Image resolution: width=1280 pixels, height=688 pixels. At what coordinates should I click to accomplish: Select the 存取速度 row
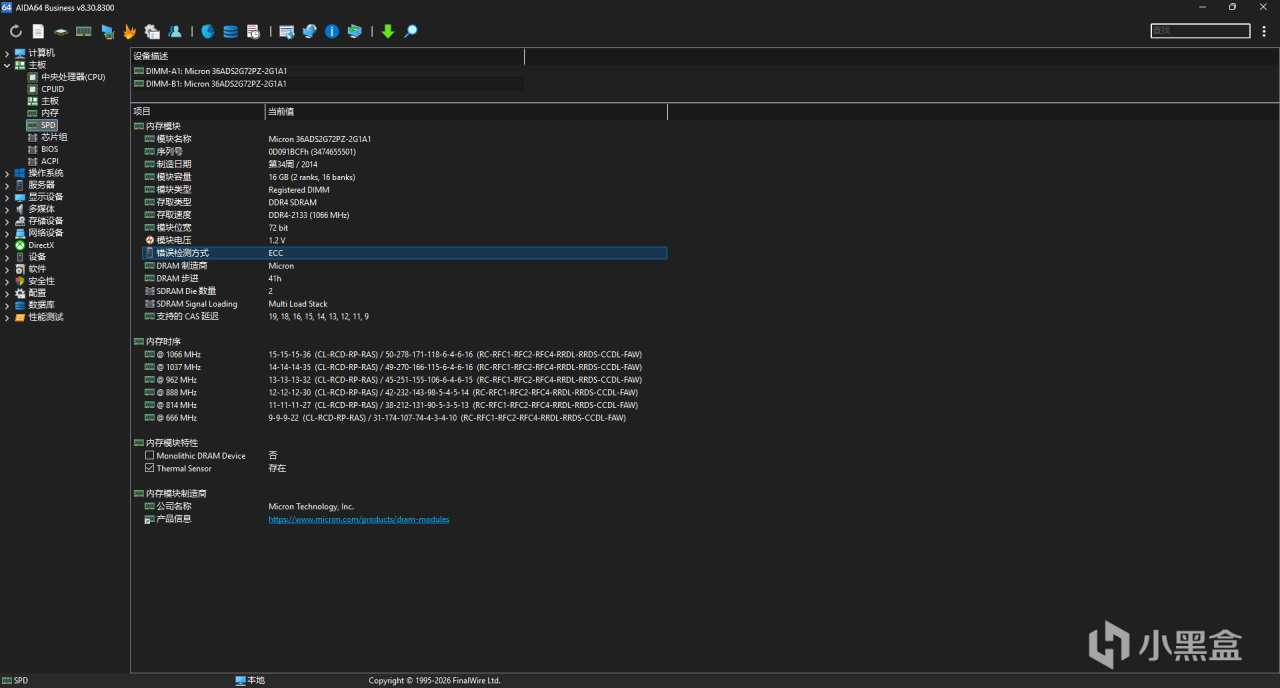tap(405, 215)
